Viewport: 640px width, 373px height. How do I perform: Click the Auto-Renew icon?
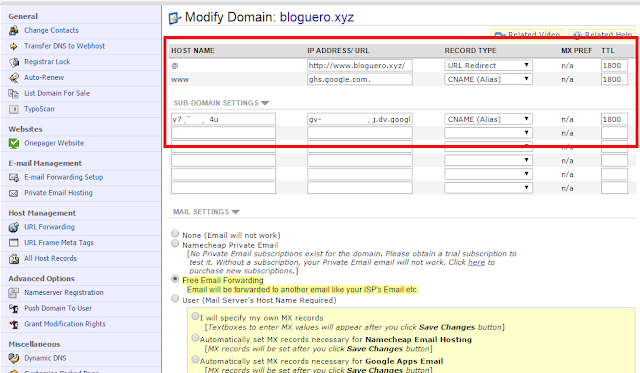pos(14,78)
